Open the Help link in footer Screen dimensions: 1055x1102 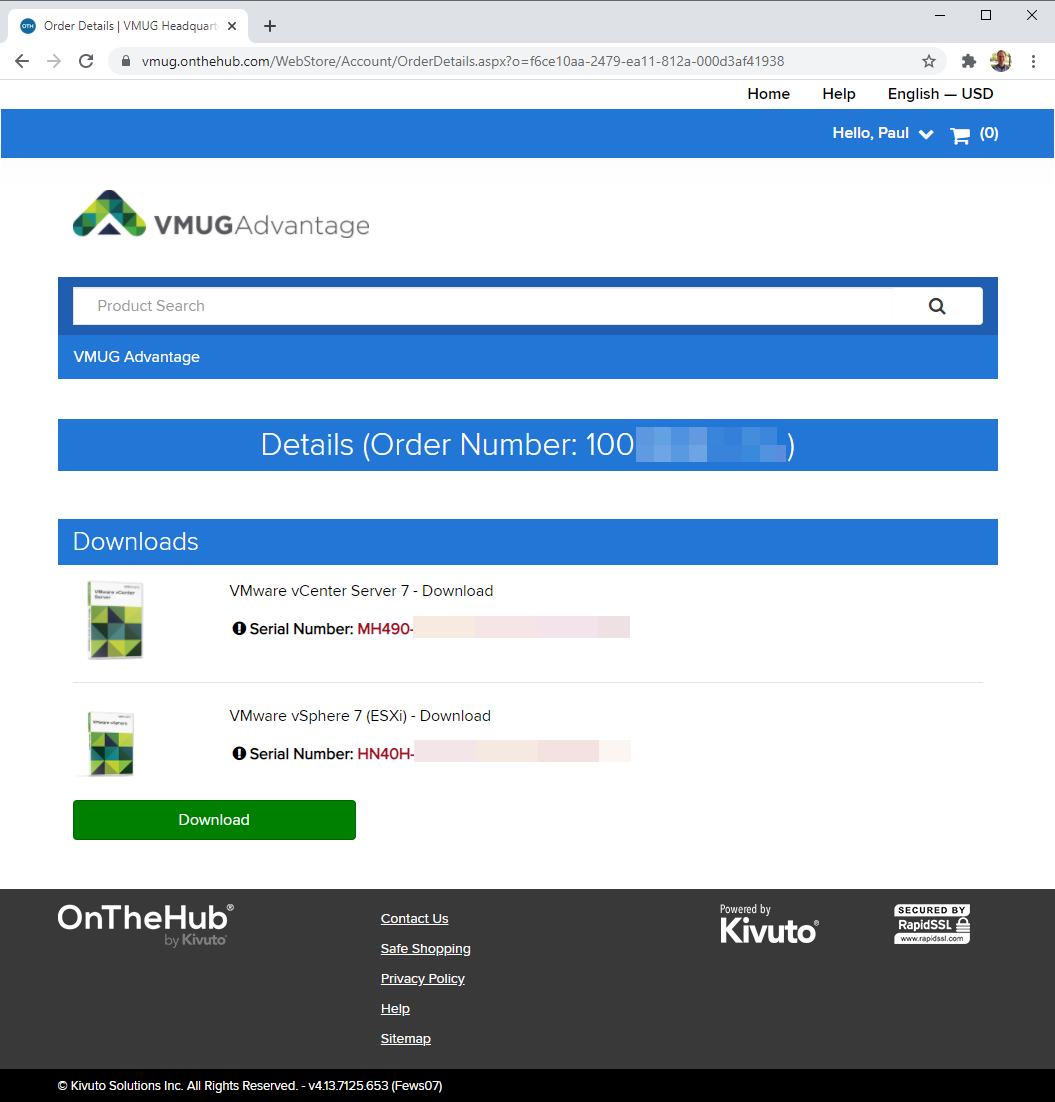(x=395, y=1009)
